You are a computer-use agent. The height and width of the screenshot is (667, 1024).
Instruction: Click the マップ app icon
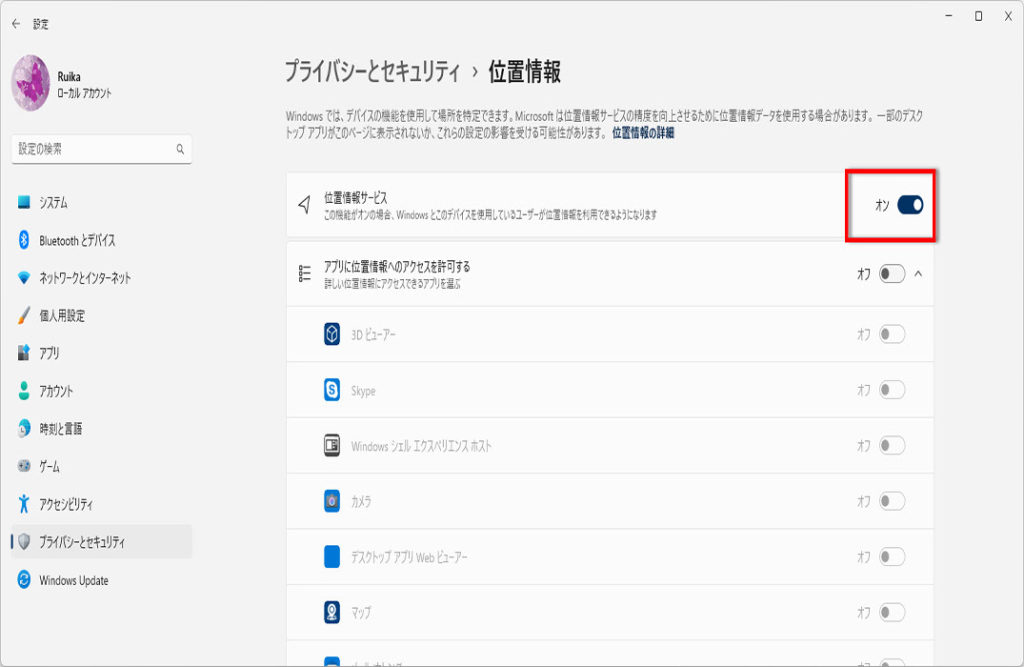pyautogui.click(x=332, y=611)
